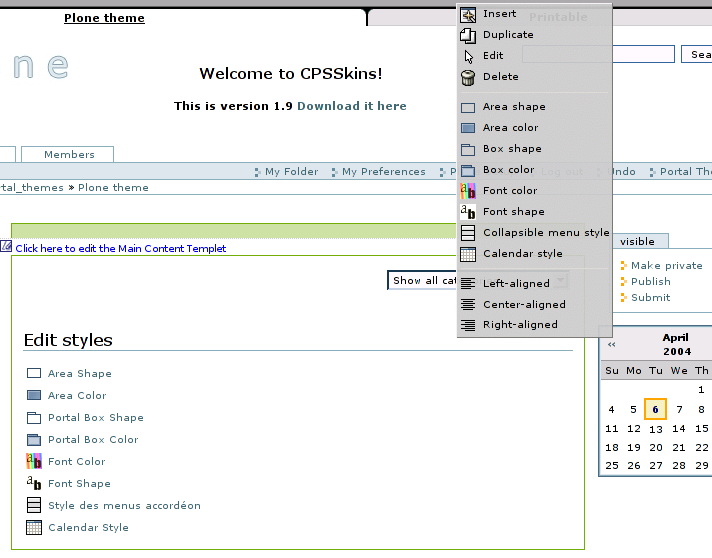Viewport: 712px width, 558px height.
Task: Click the Font shape menu icon
Action: click(468, 212)
